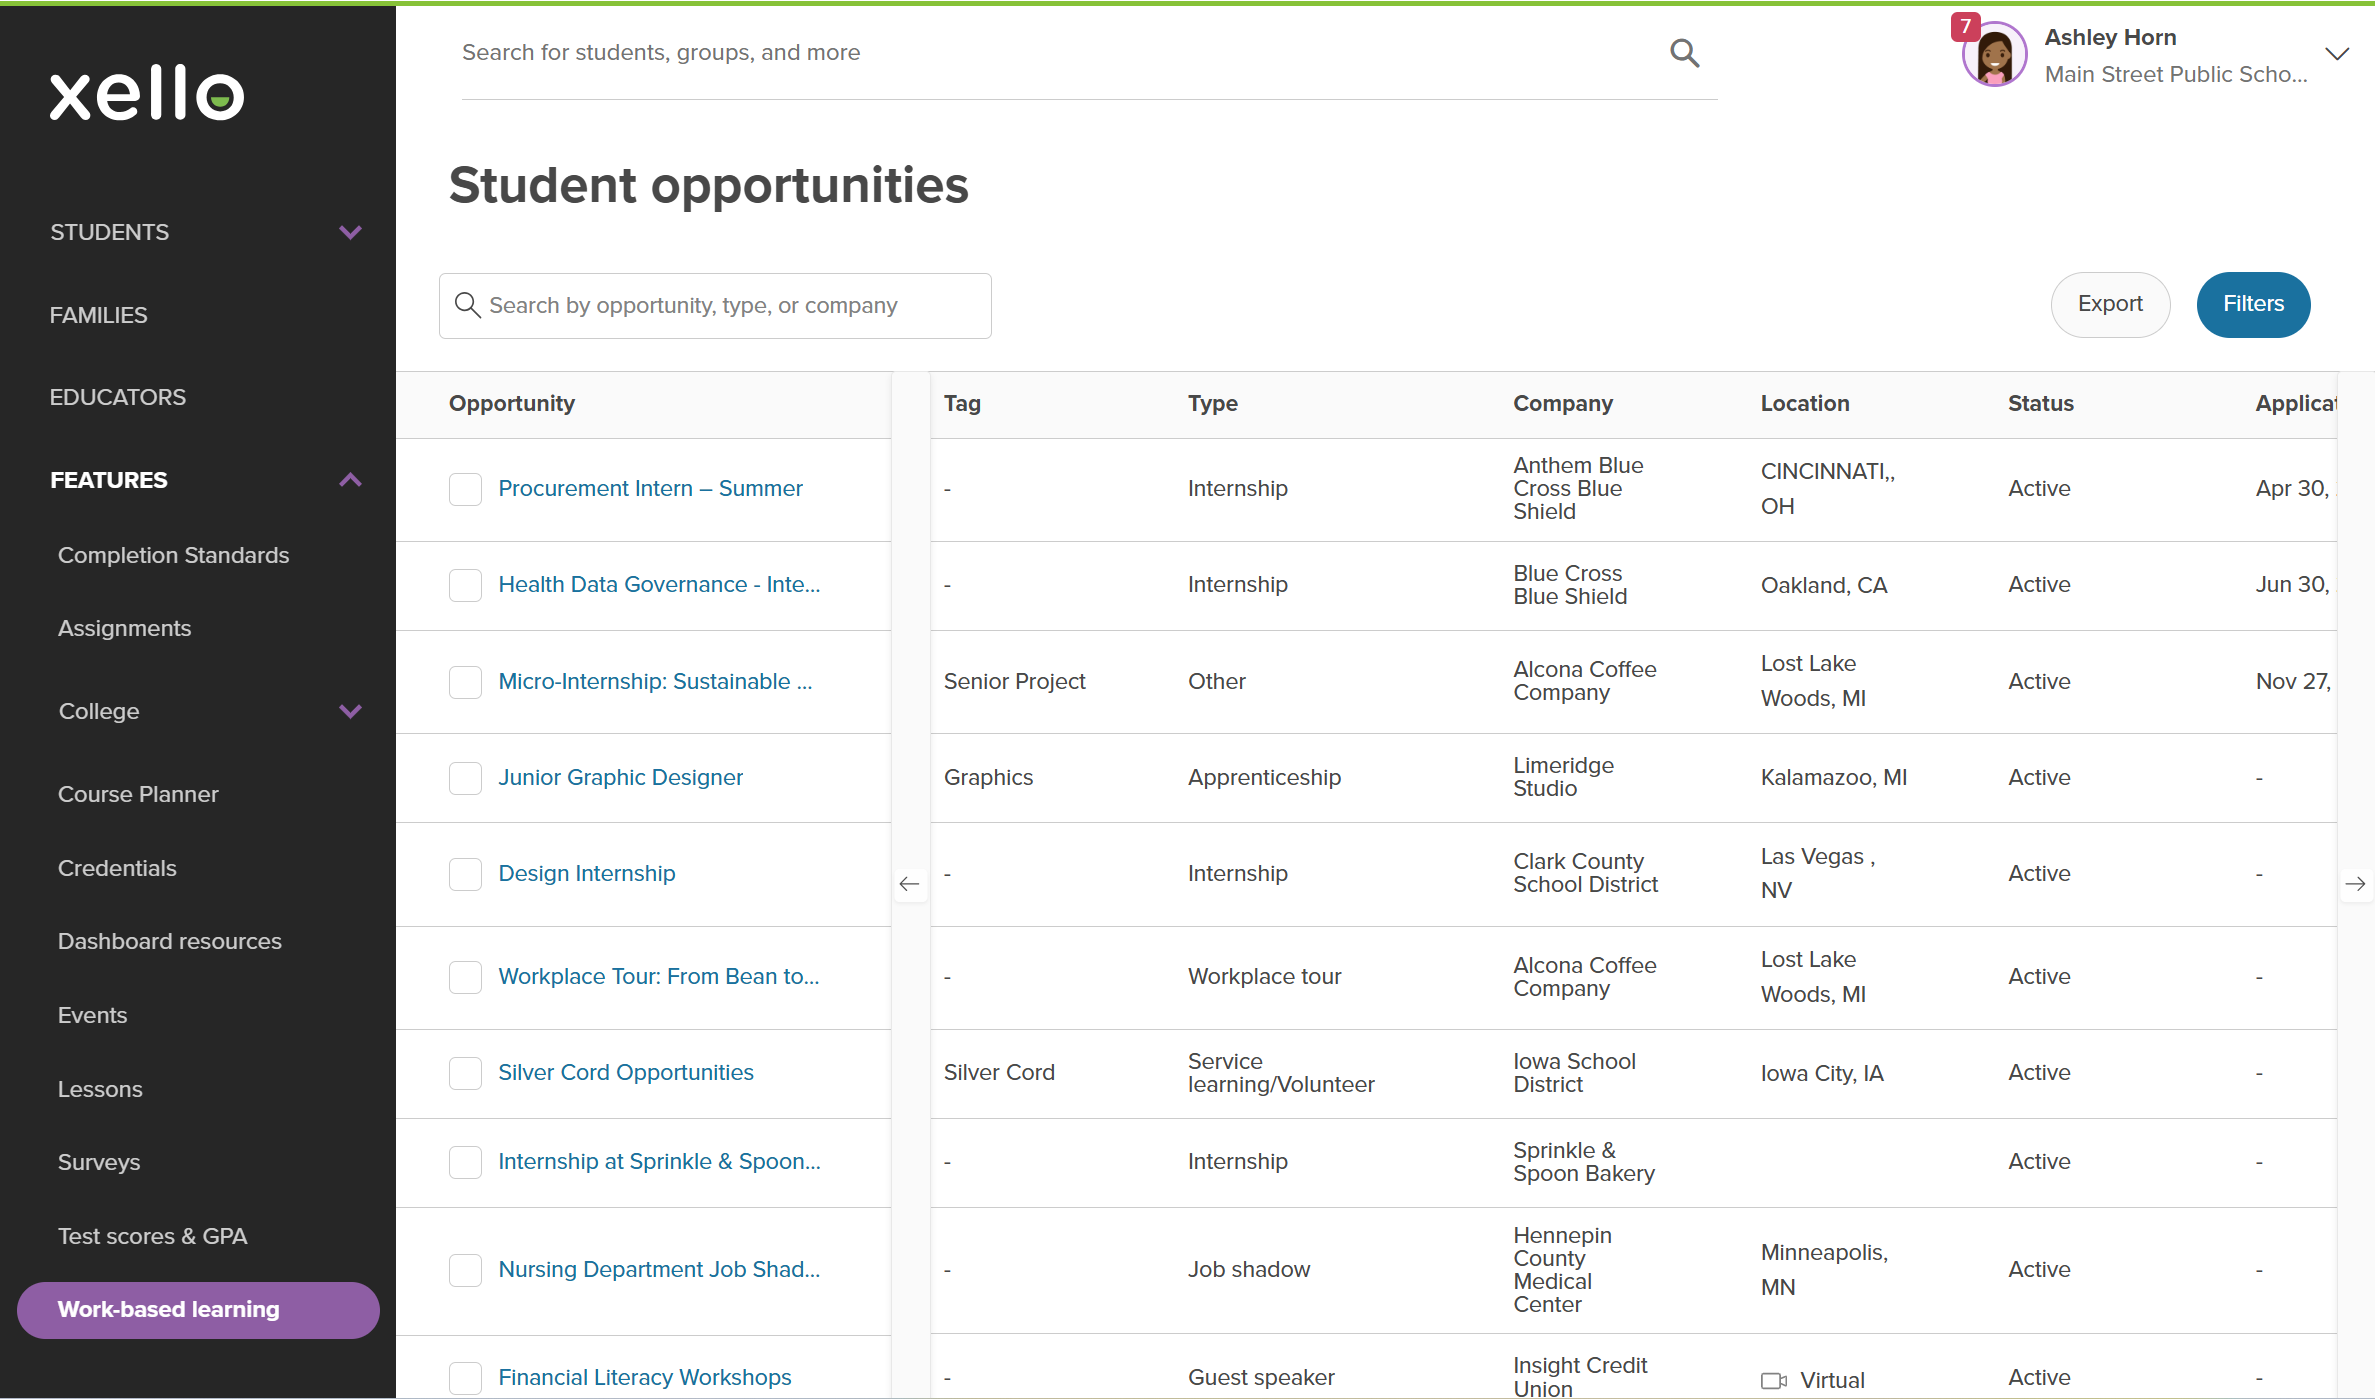
Task: Open Ashley Horn's profile avatar
Action: pyautogui.click(x=1995, y=56)
